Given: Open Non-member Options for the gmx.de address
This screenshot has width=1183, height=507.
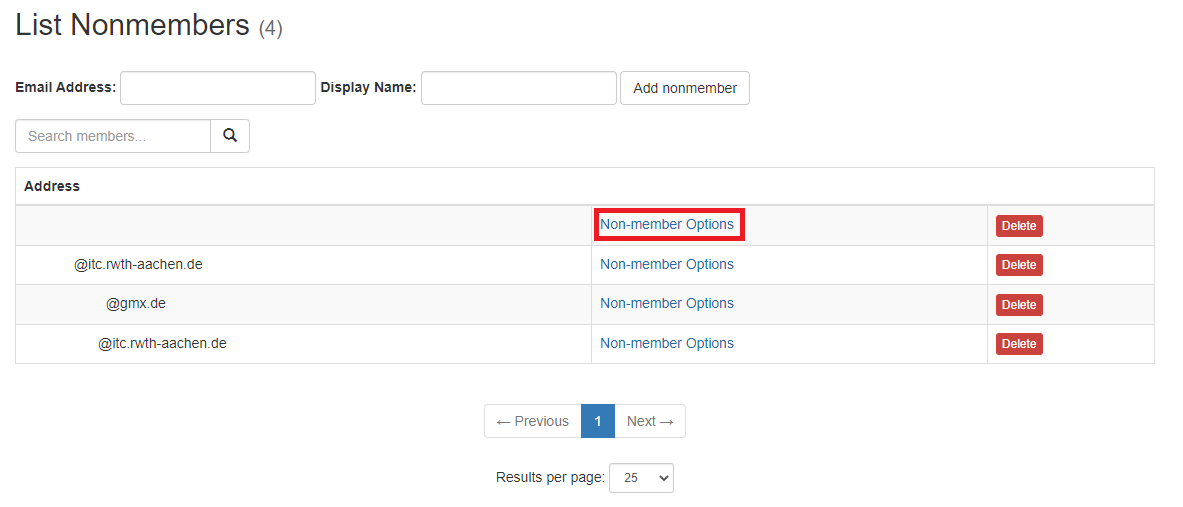Looking at the screenshot, I should point(667,304).
